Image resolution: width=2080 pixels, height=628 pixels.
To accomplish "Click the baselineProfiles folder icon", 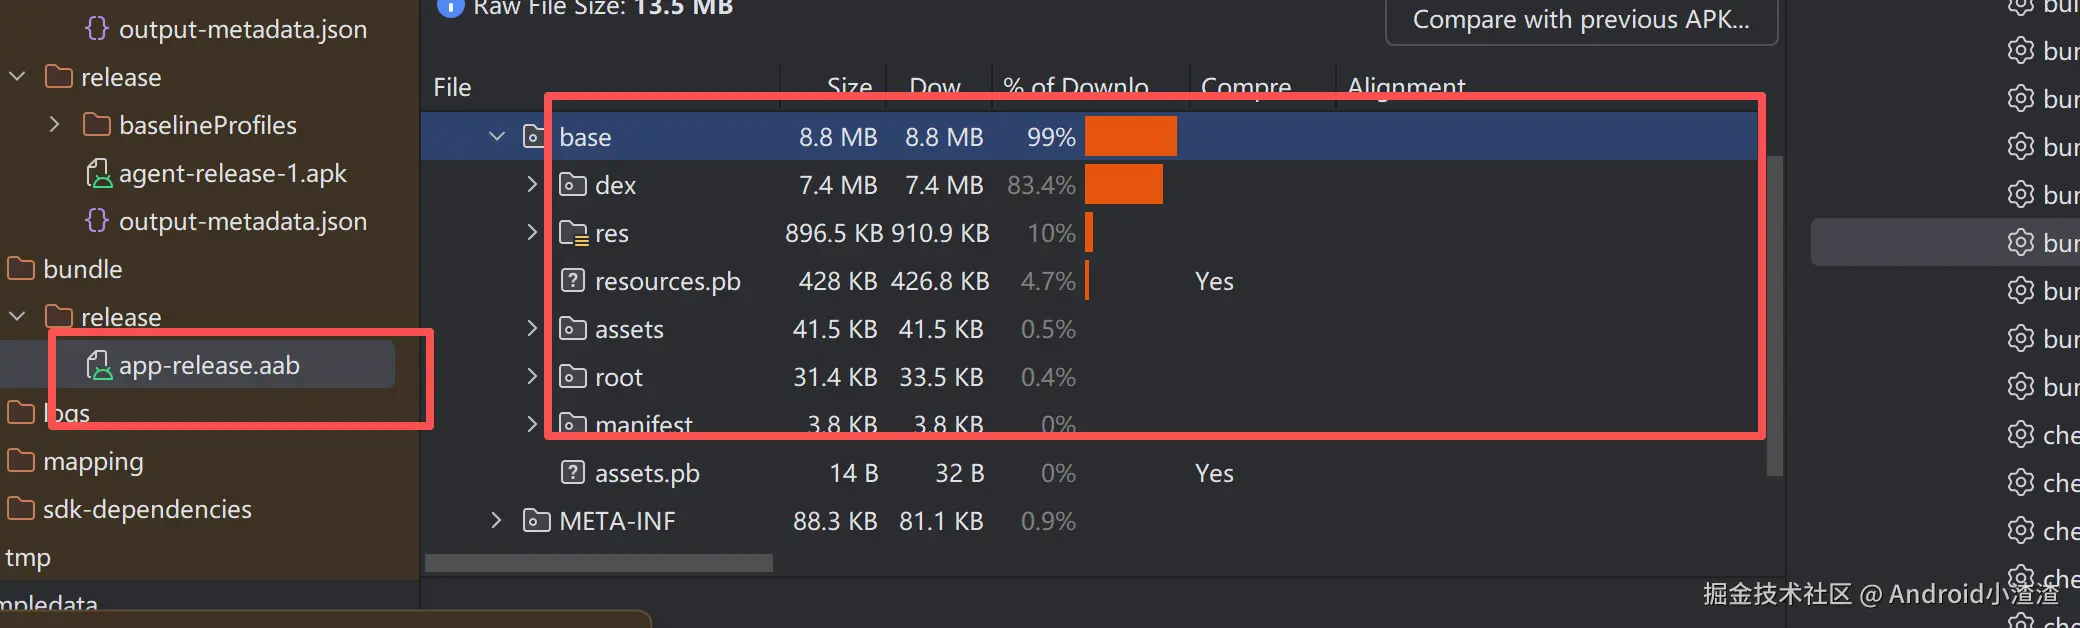I will (x=96, y=125).
